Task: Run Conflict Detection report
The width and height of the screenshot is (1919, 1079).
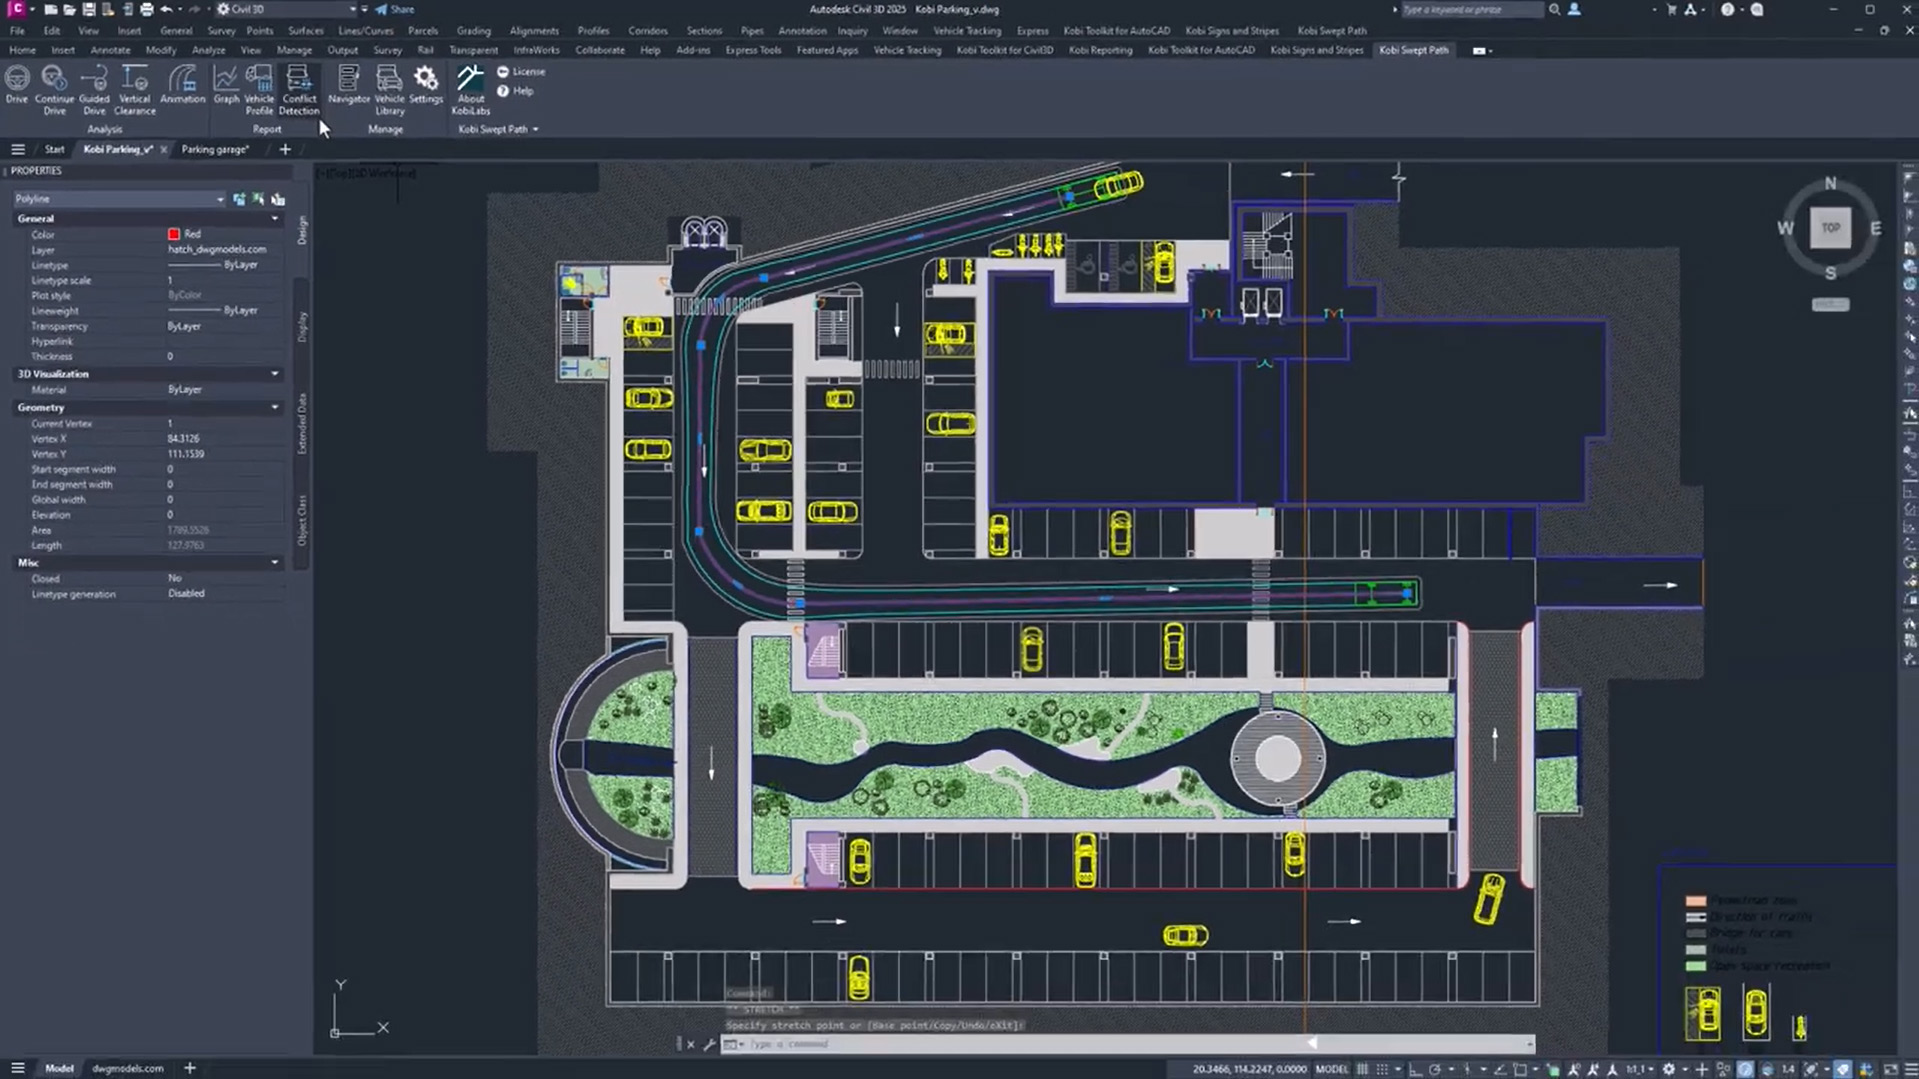Action: click(x=299, y=89)
